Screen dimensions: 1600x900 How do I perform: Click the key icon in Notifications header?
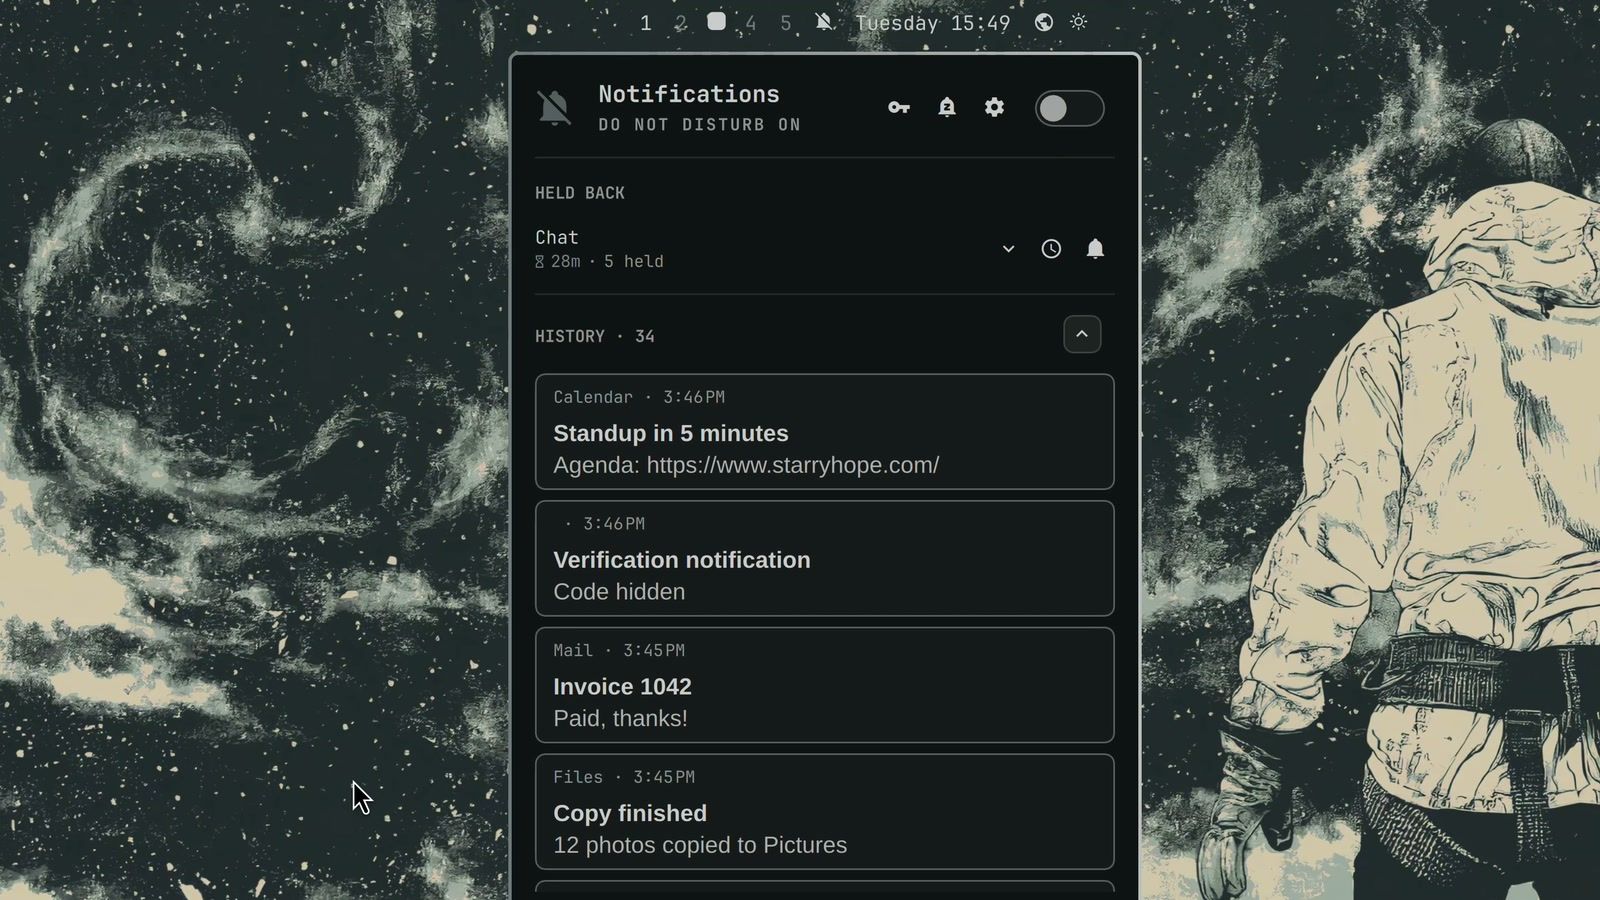pyautogui.click(x=899, y=108)
